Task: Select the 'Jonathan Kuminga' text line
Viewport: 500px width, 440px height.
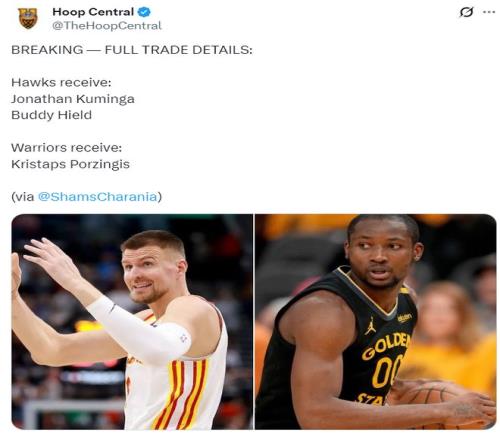Action: (x=73, y=99)
